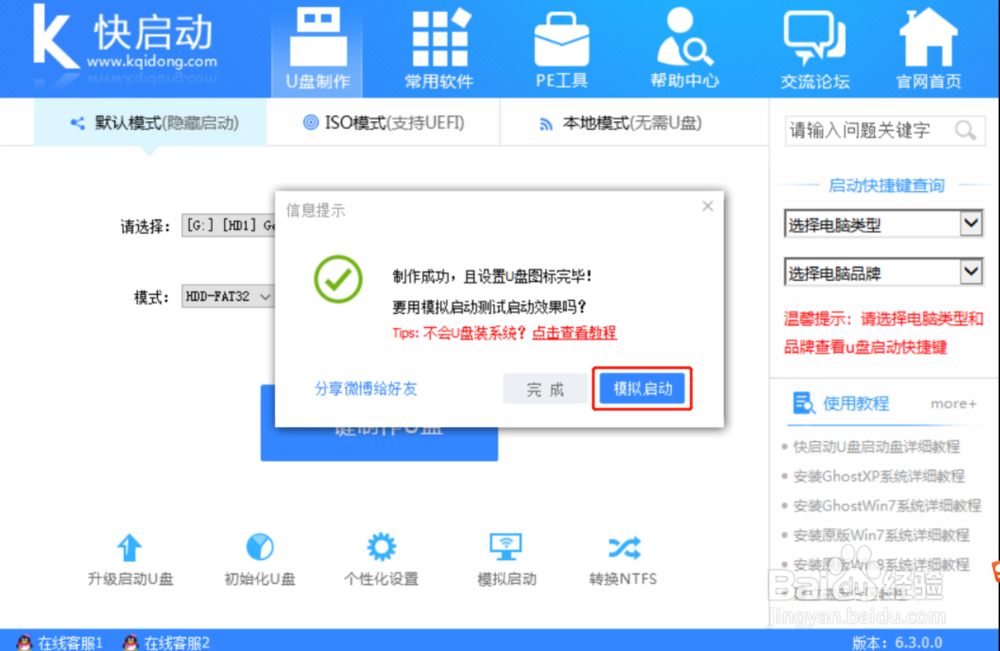1000x651 pixels.
Task: Go to the 官网首页 homepage
Action: [928, 47]
